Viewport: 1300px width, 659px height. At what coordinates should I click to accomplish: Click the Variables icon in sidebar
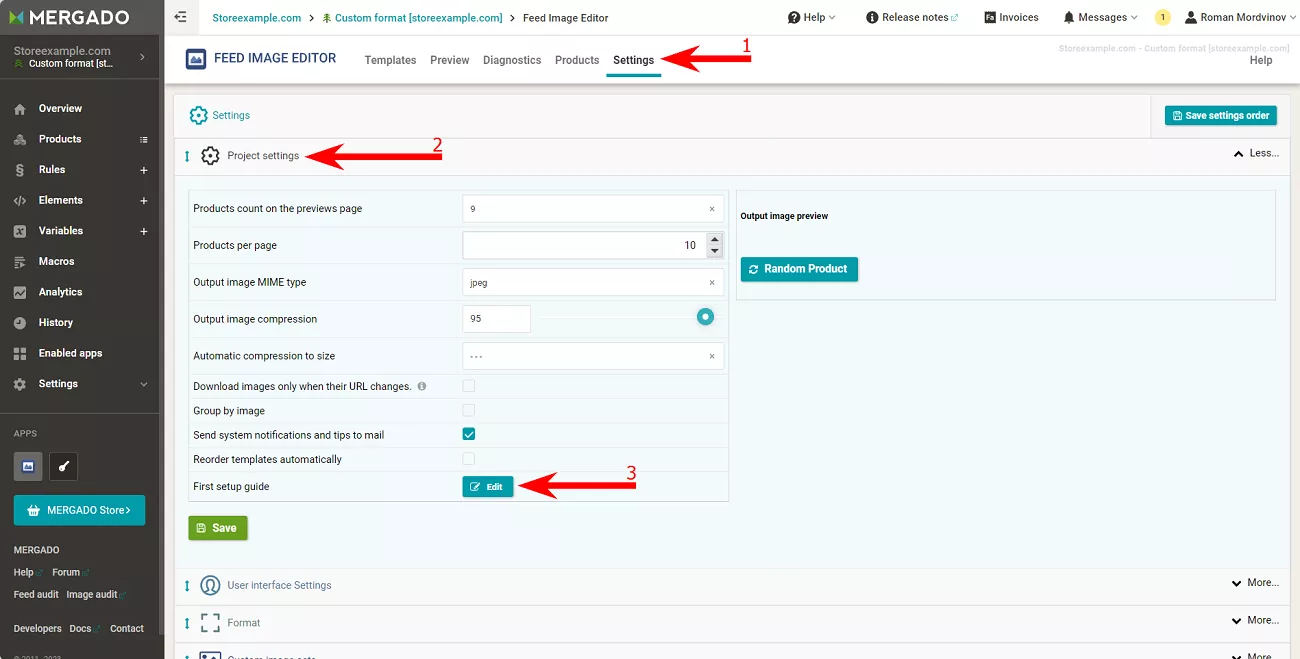pyautogui.click(x=20, y=231)
